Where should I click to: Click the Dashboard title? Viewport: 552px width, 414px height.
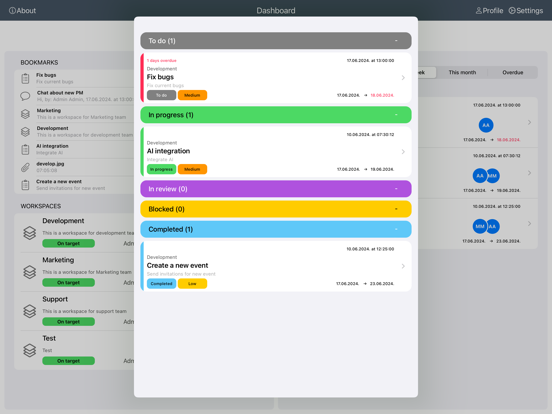[276, 11]
